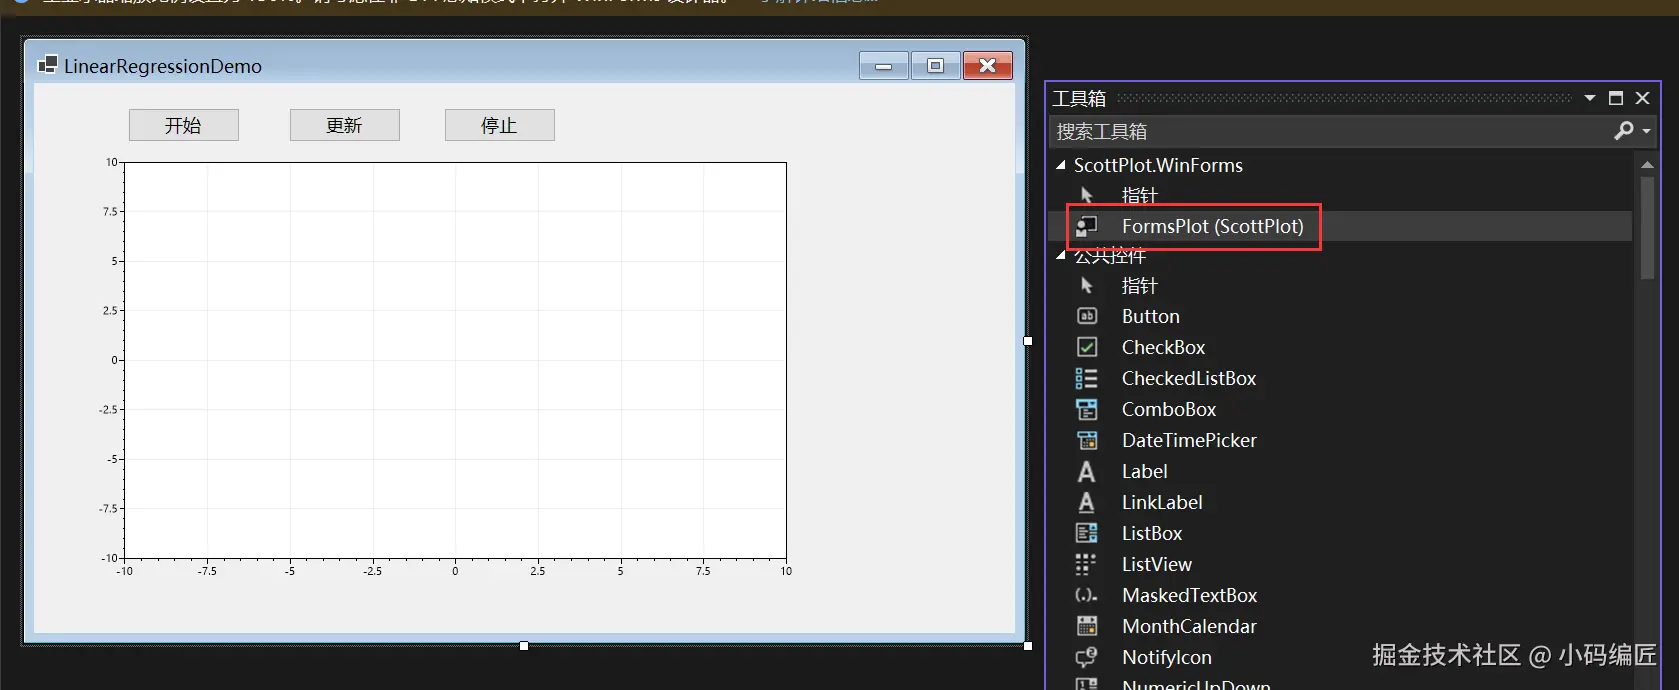Image resolution: width=1679 pixels, height=690 pixels.
Task: Click the form's bottom-right corner handle
Action: 1028,646
